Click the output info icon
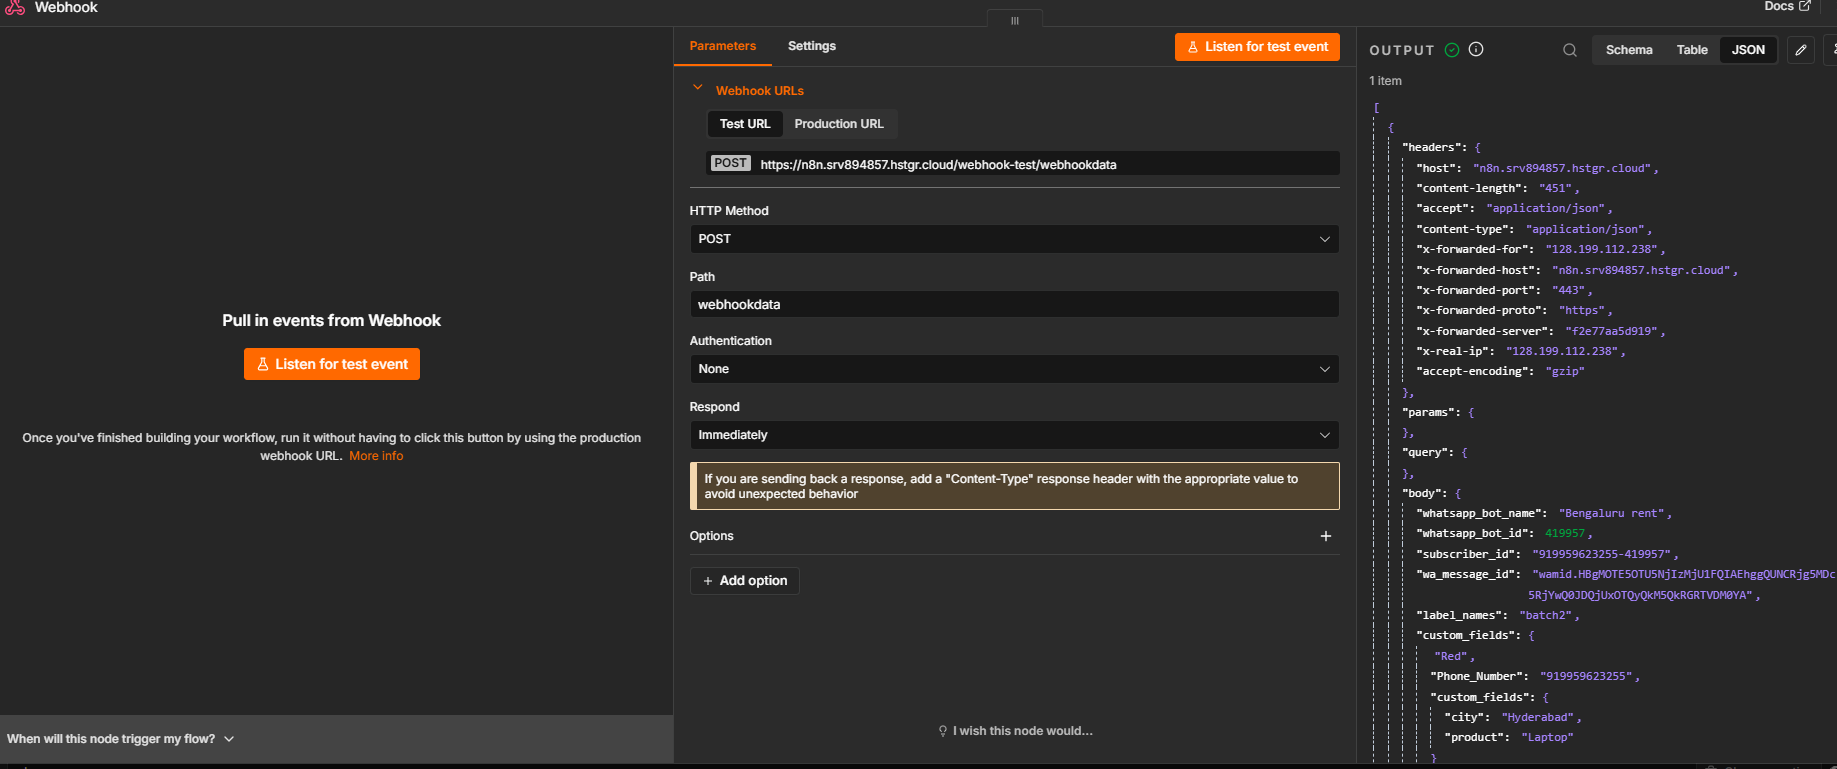This screenshot has height=769, width=1837. [1476, 49]
